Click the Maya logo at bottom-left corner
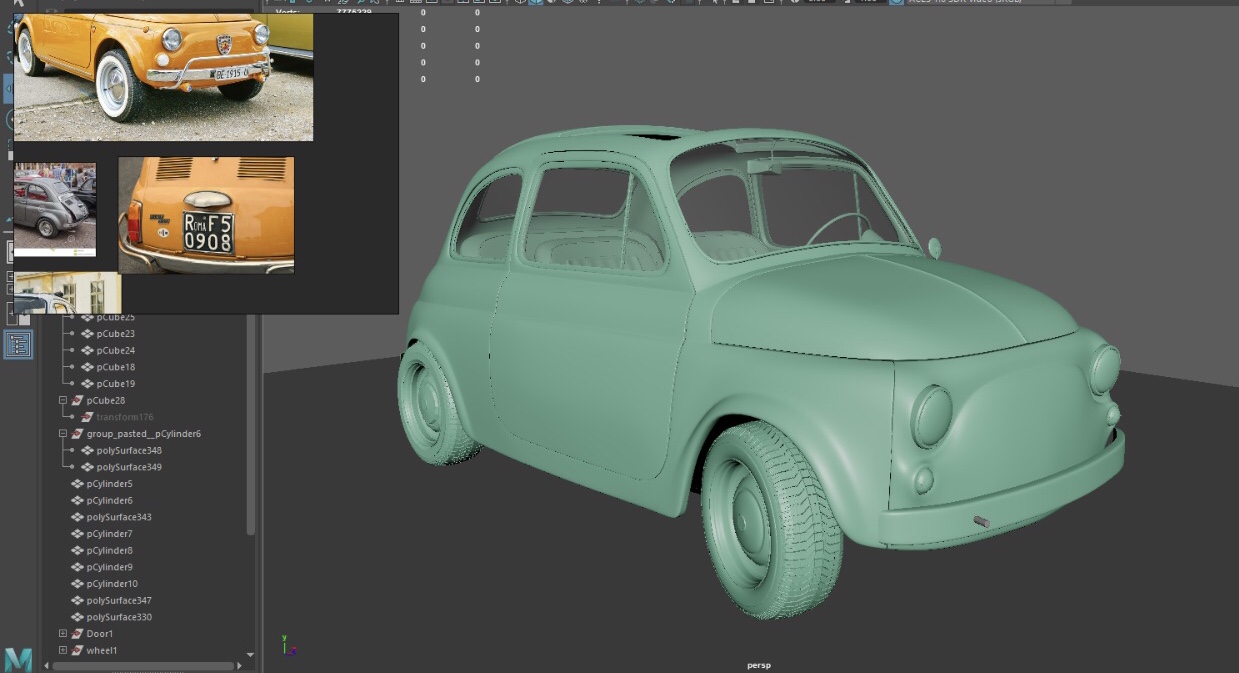The height and width of the screenshot is (673, 1239). 20,659
